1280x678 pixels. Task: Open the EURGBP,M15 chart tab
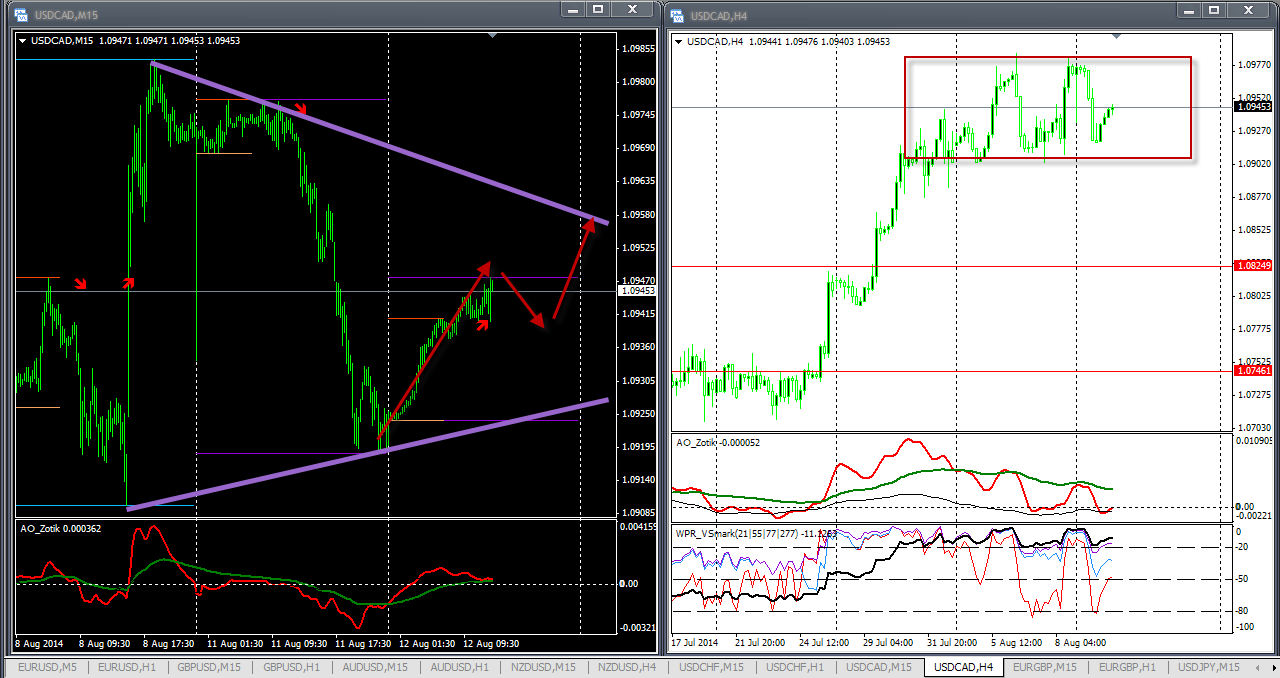coord(1044,667)
